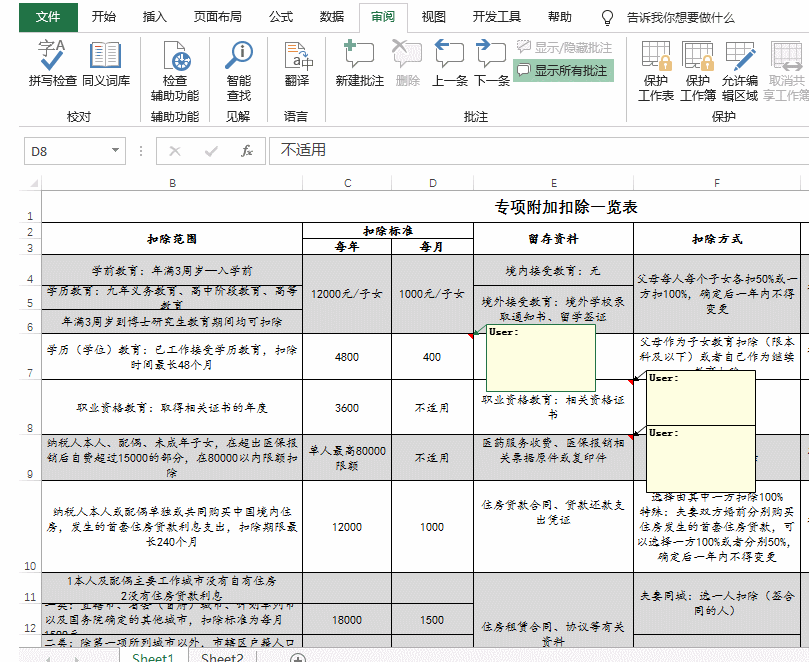Click cell with value 18000
Screen dimensions: 809x662
pos(347,620)
